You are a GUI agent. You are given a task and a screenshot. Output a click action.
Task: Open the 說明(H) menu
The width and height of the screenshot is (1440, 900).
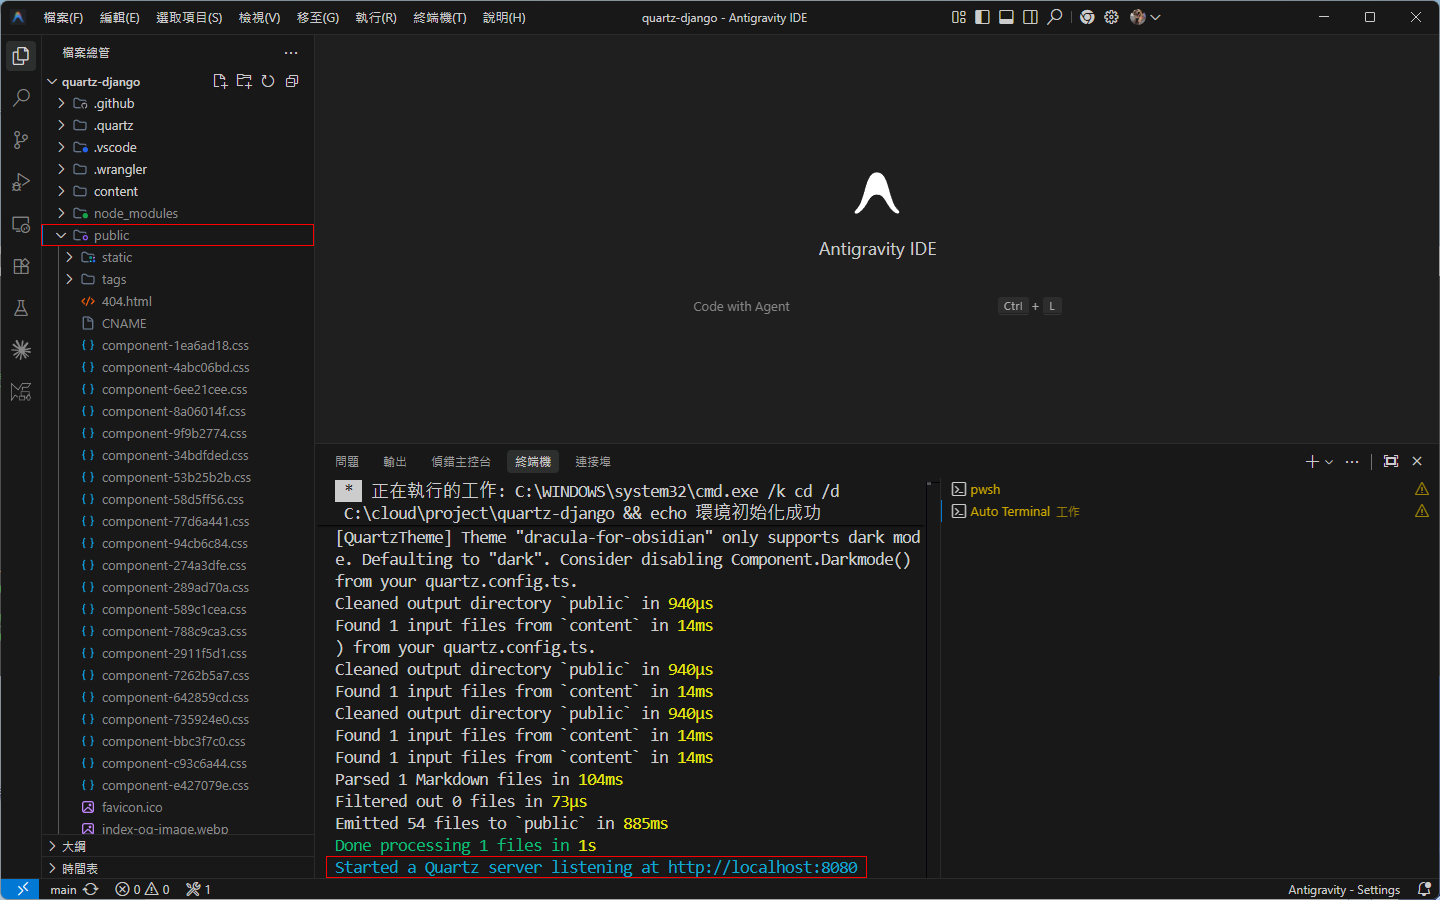504,17
